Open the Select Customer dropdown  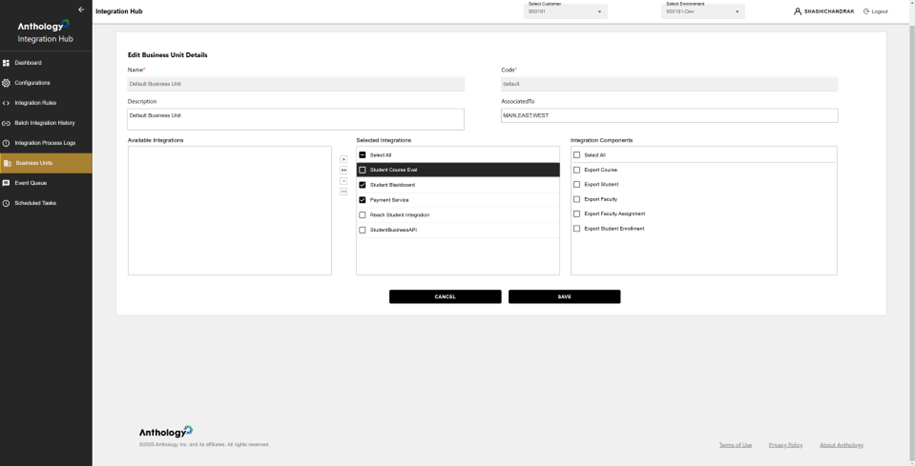[x=565, y=12]
